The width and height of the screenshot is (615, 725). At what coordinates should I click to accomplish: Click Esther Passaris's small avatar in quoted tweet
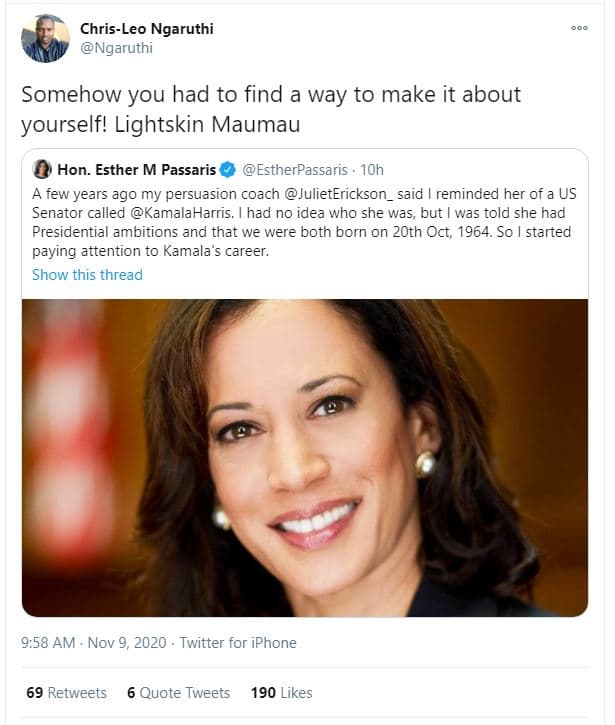(x=42, y=169)
